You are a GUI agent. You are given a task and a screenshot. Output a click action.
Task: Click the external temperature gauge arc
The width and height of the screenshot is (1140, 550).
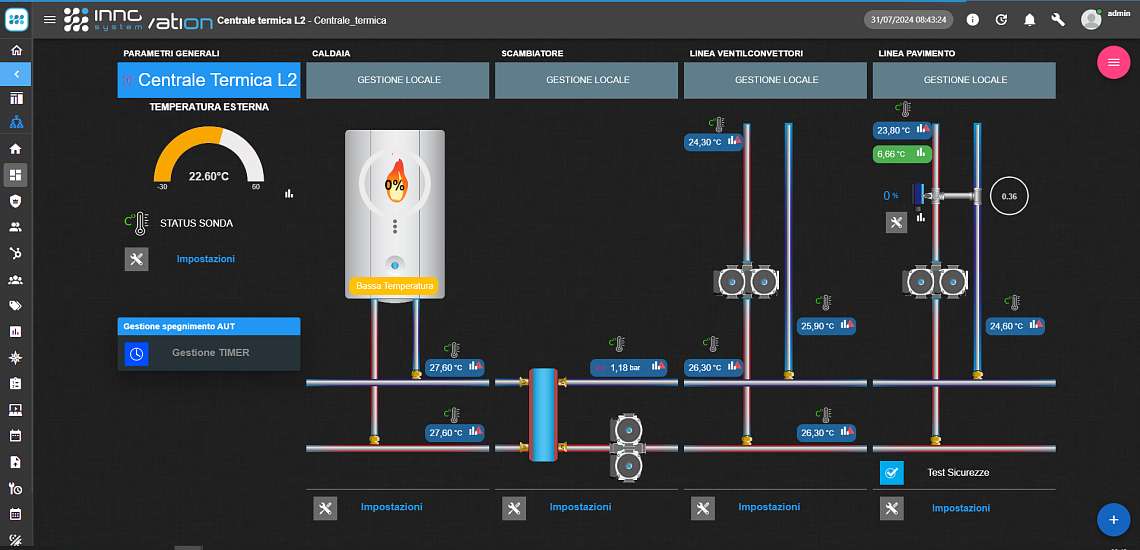click(x=209, y=154)
